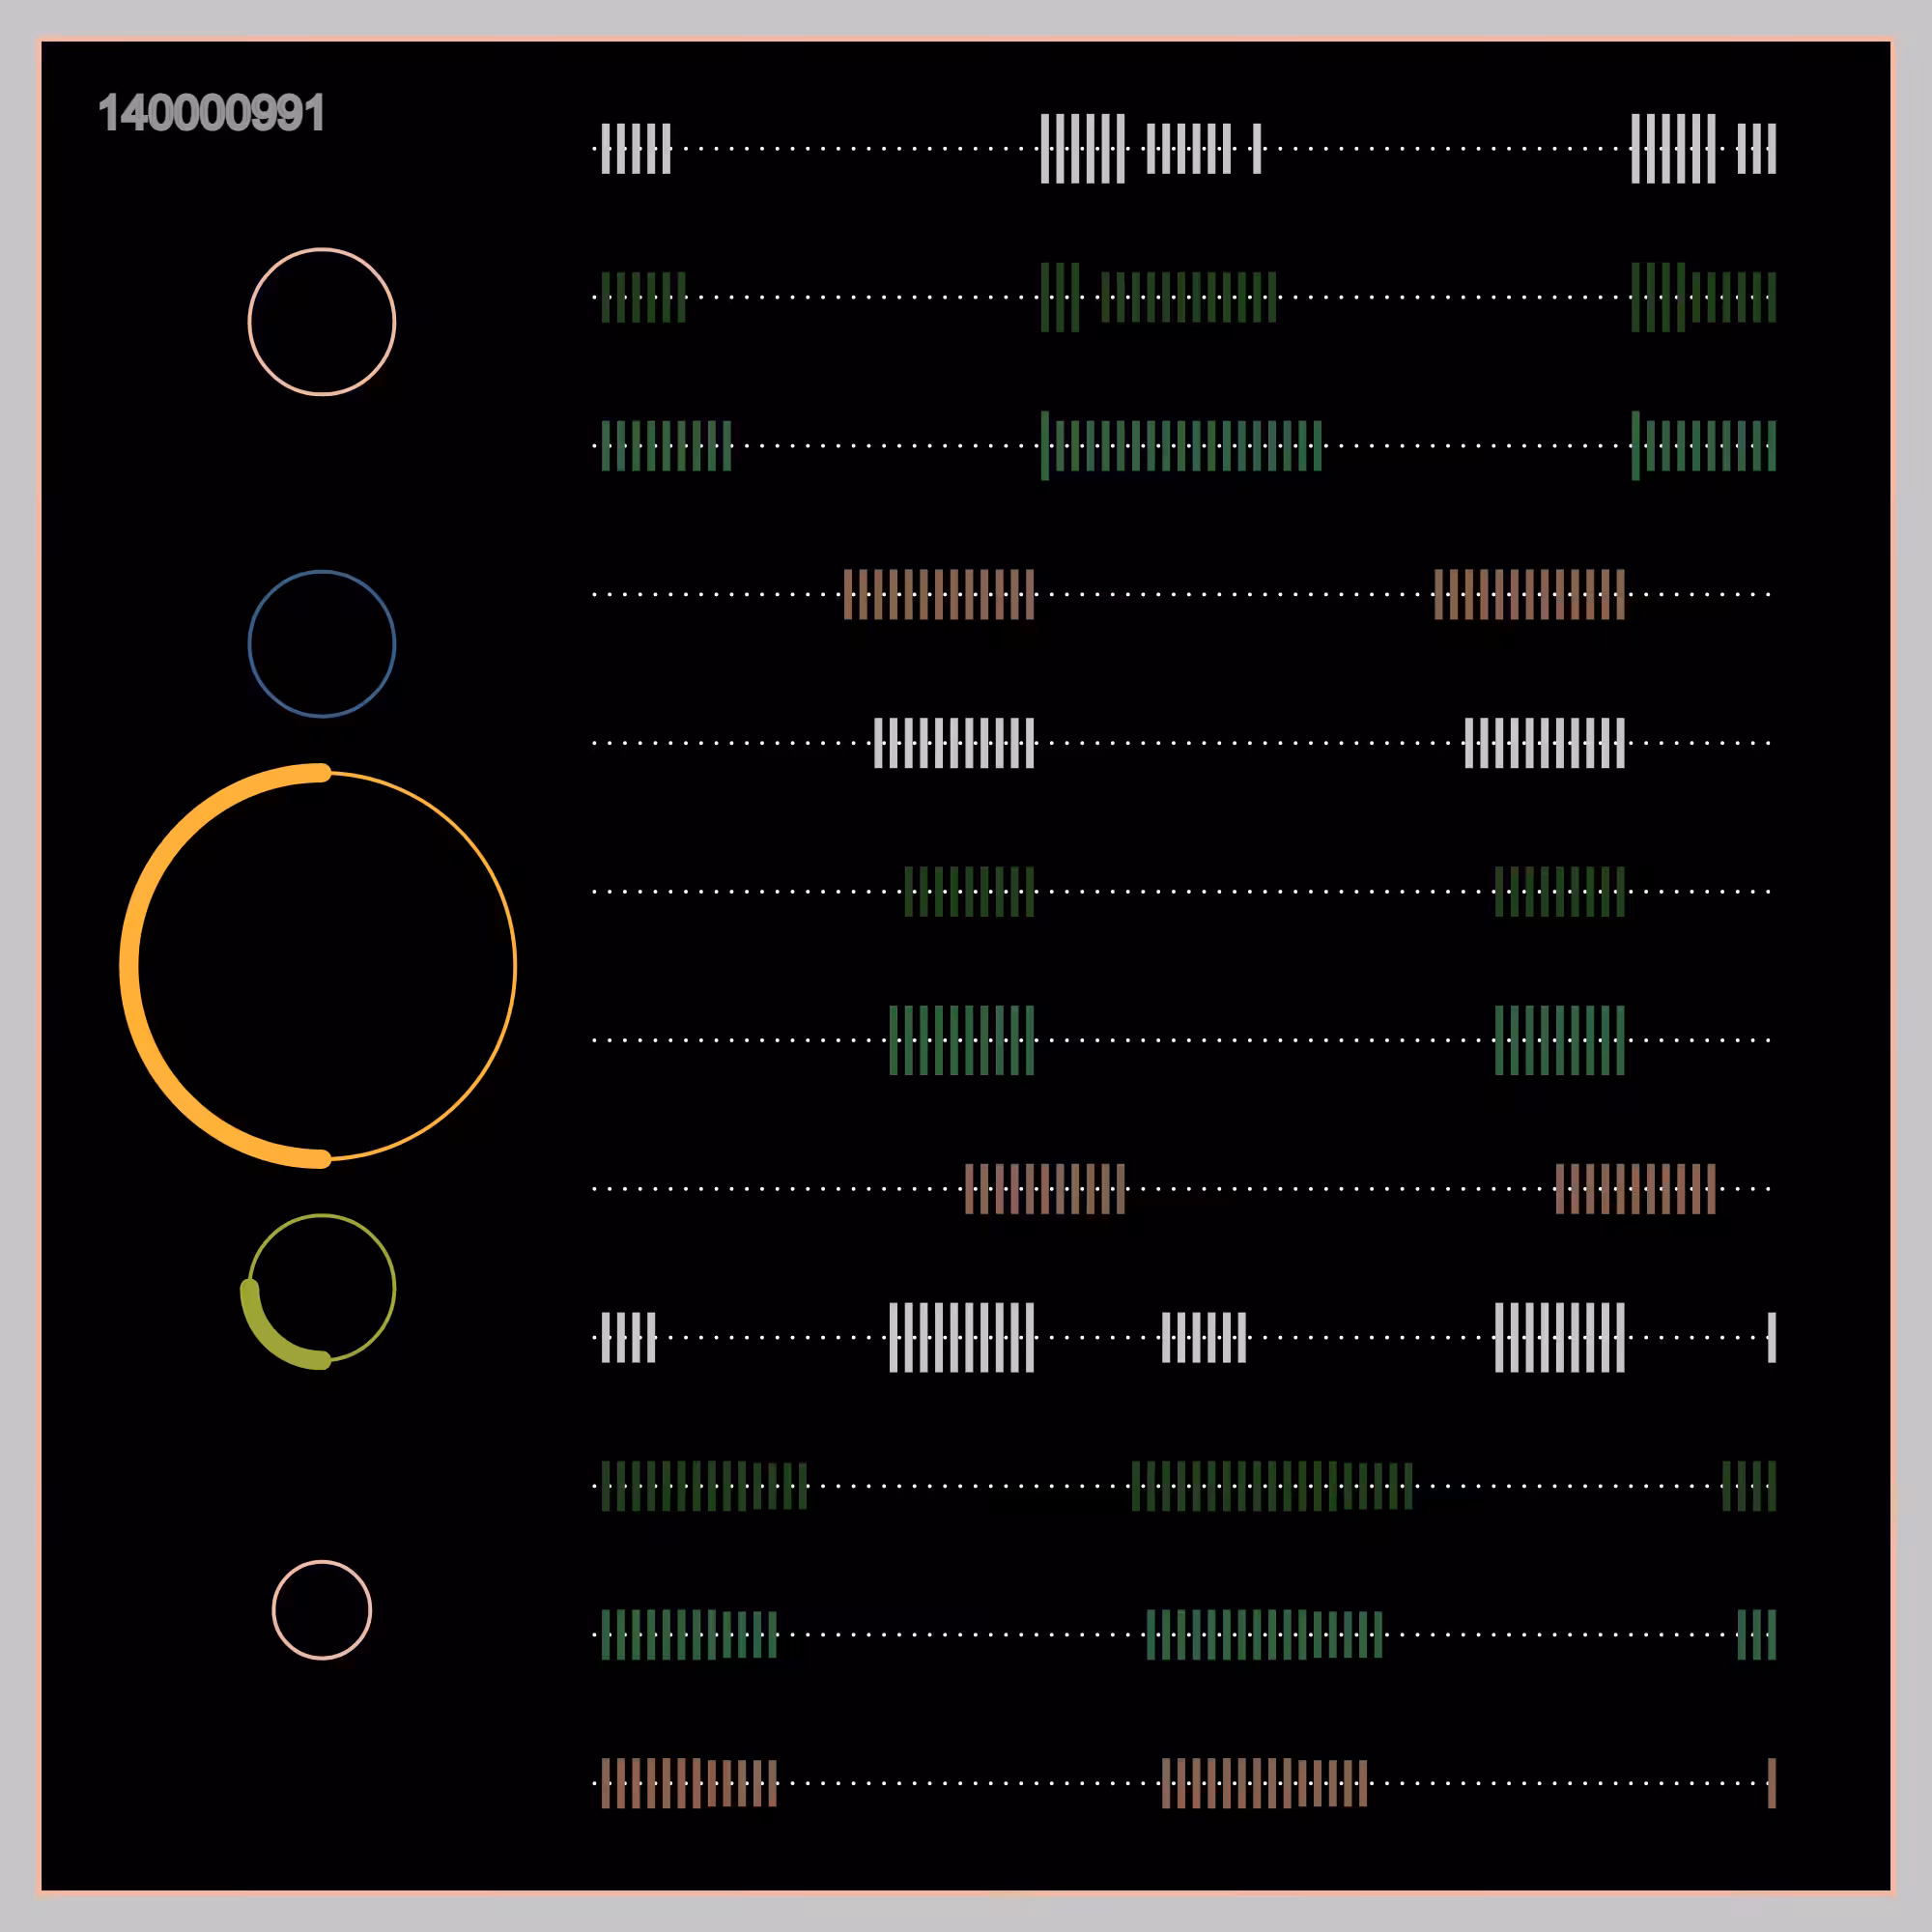The image size is (1932, 1932).
Task: Select the three medium-green ticks ending the eleventh row
Action: pyautogui.click(x=1757, y=1635)
